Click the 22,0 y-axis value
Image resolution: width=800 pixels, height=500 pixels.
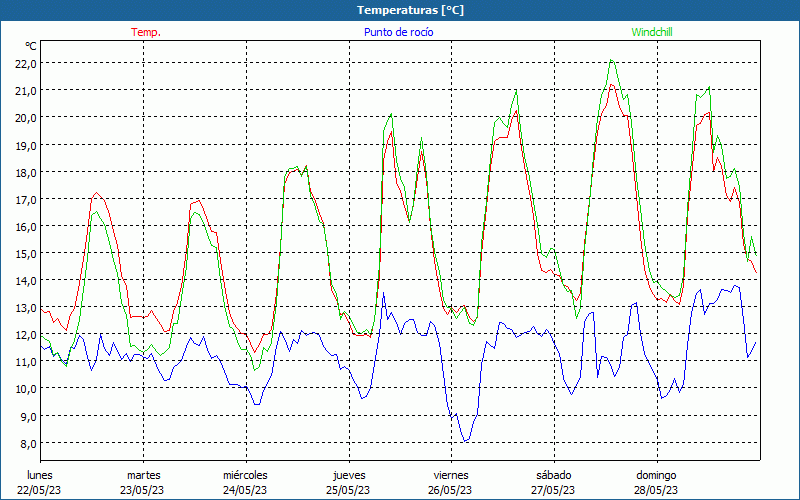[x=26, y=64]
